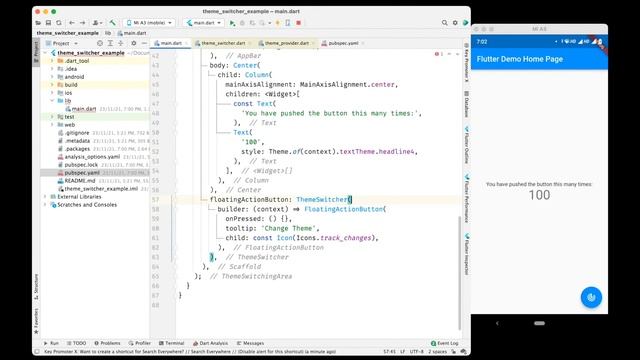Open the Structure side tool window
Screen dimensions: 640x360
pyautogui.click(x=36, y=287)
